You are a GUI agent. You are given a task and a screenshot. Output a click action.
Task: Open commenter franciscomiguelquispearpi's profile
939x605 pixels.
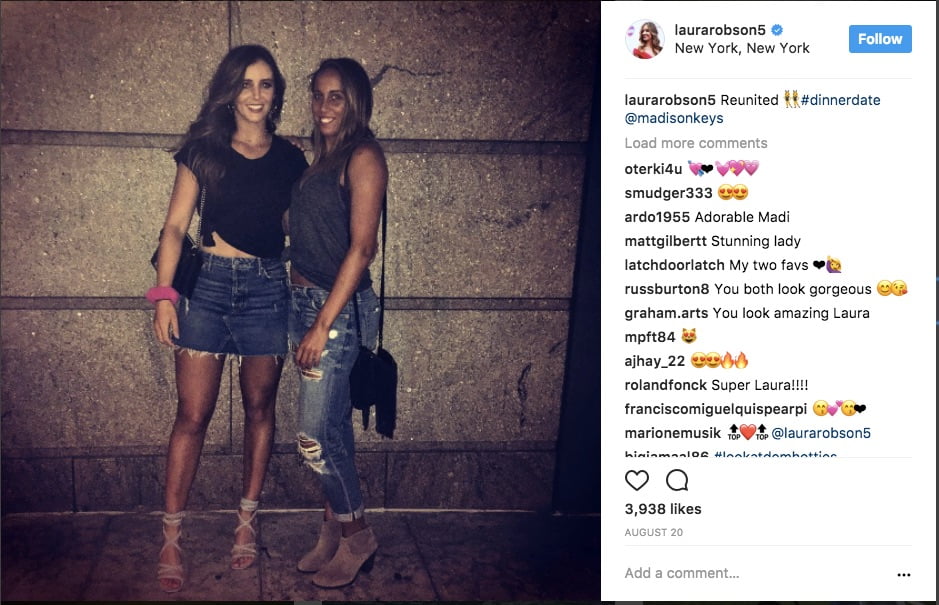coord(716,409)
